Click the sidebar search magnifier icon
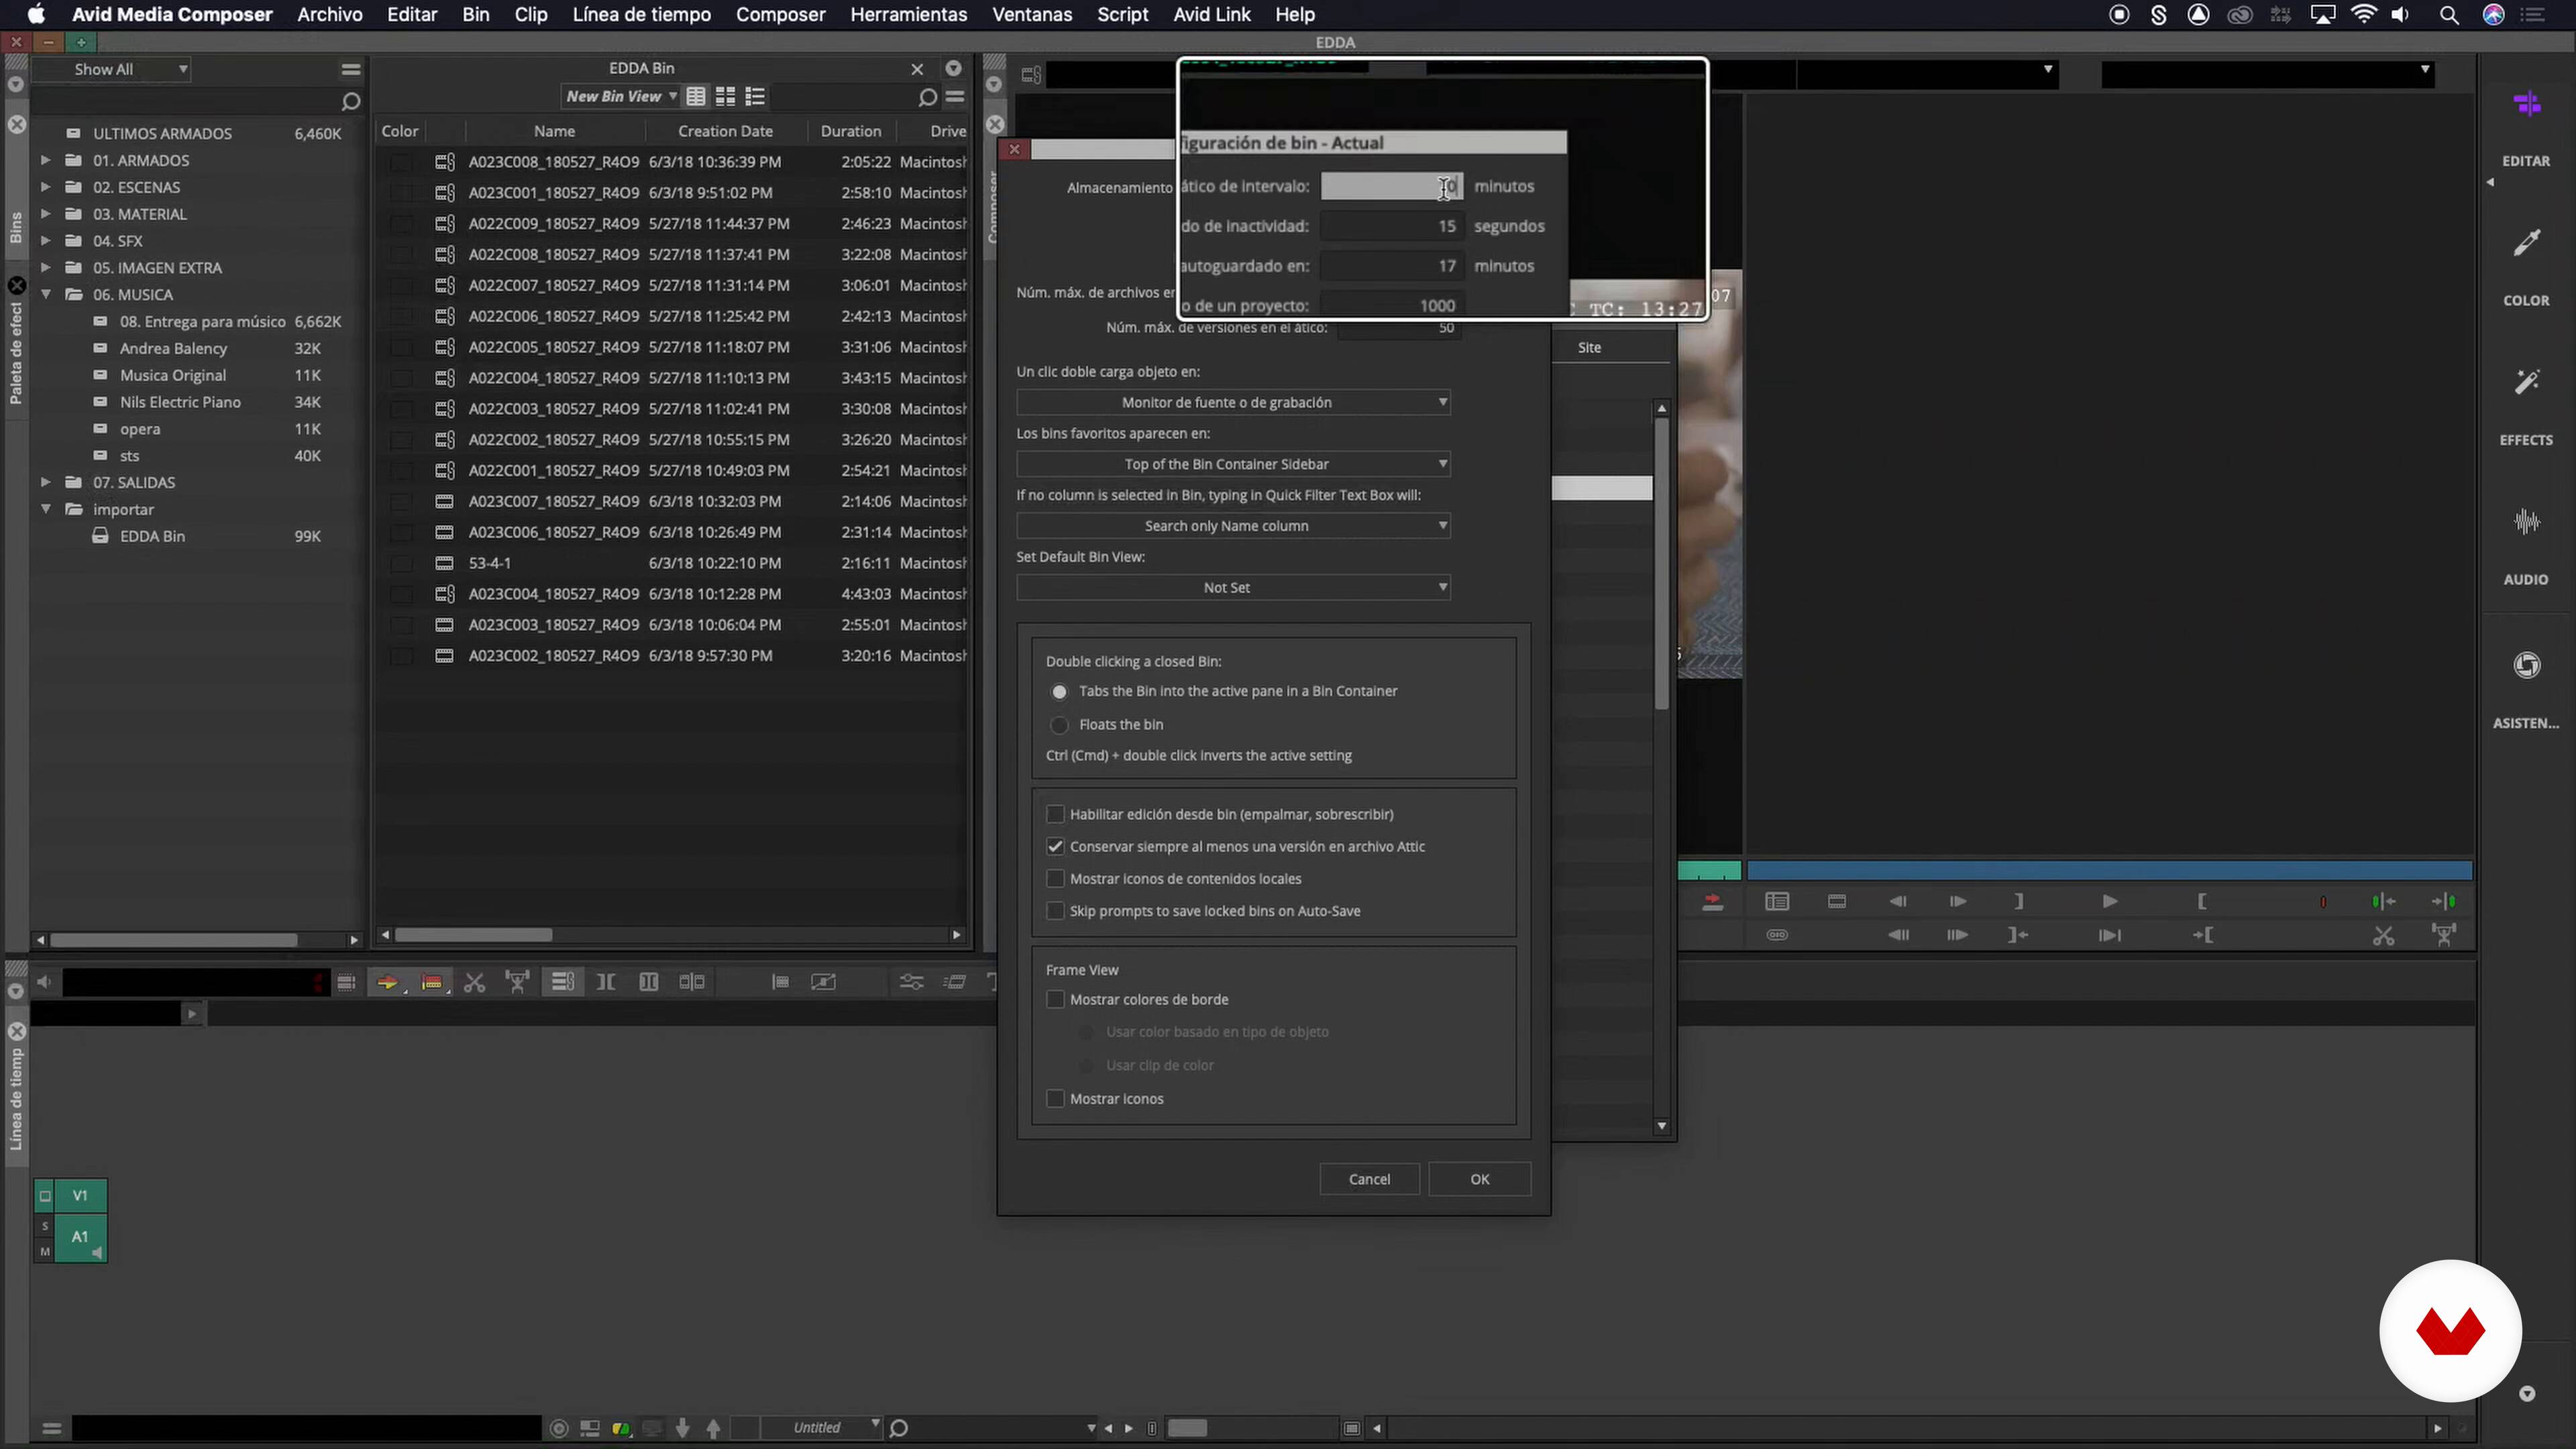This screenshot has height=1449, width=2576. (350, 102)
